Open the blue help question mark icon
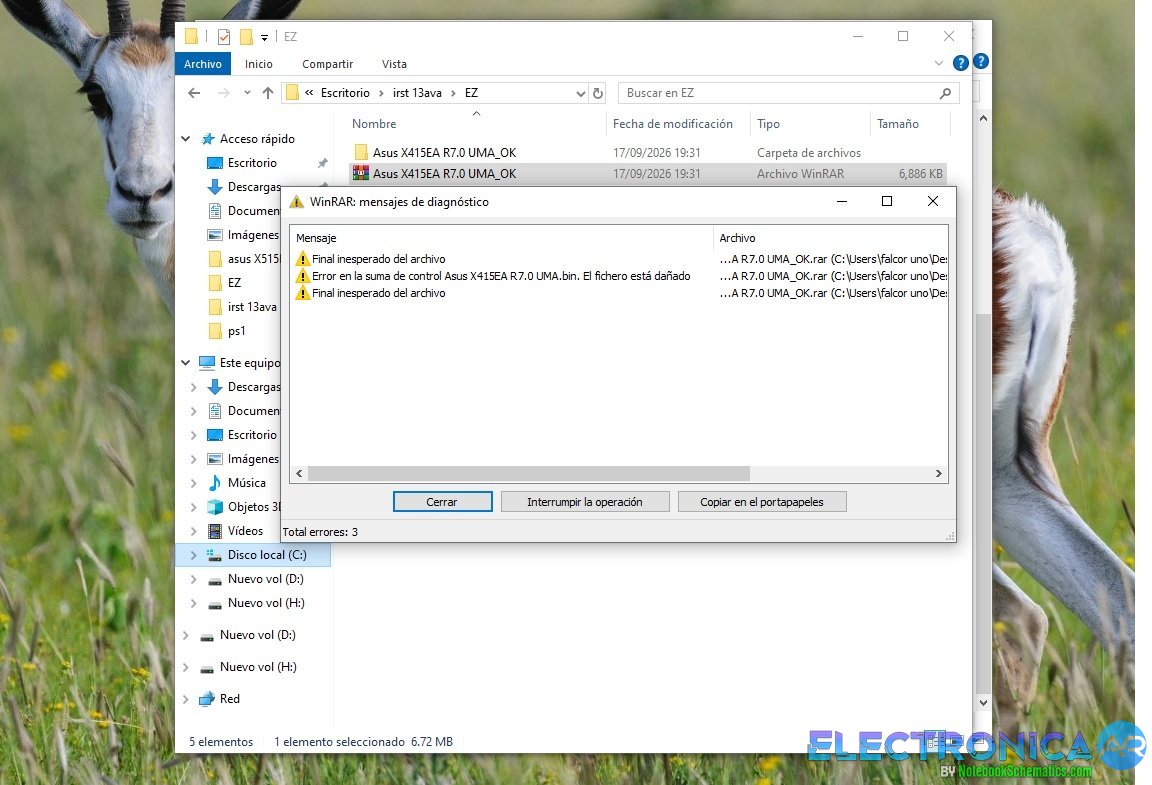This screenshot has height=785, width=1152. point(960,63)
